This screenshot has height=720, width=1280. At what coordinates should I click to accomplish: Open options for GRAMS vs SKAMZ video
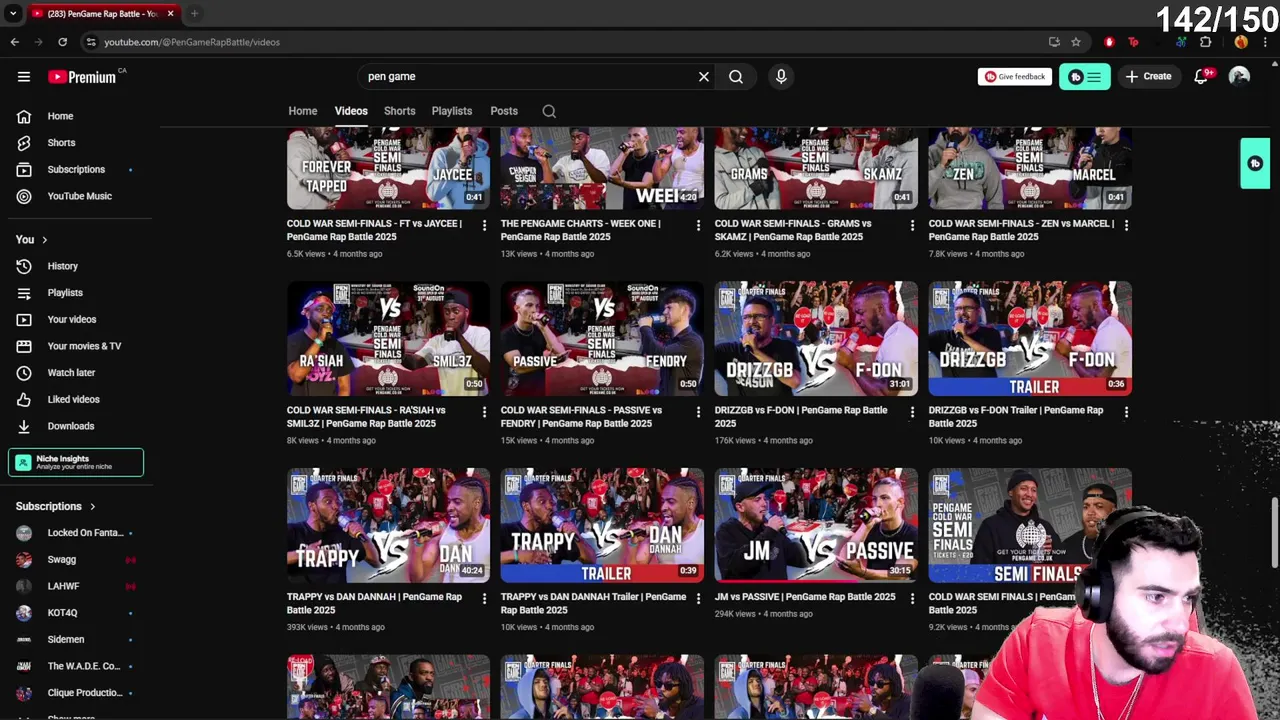pyautogui.click(x=912, y=225)
